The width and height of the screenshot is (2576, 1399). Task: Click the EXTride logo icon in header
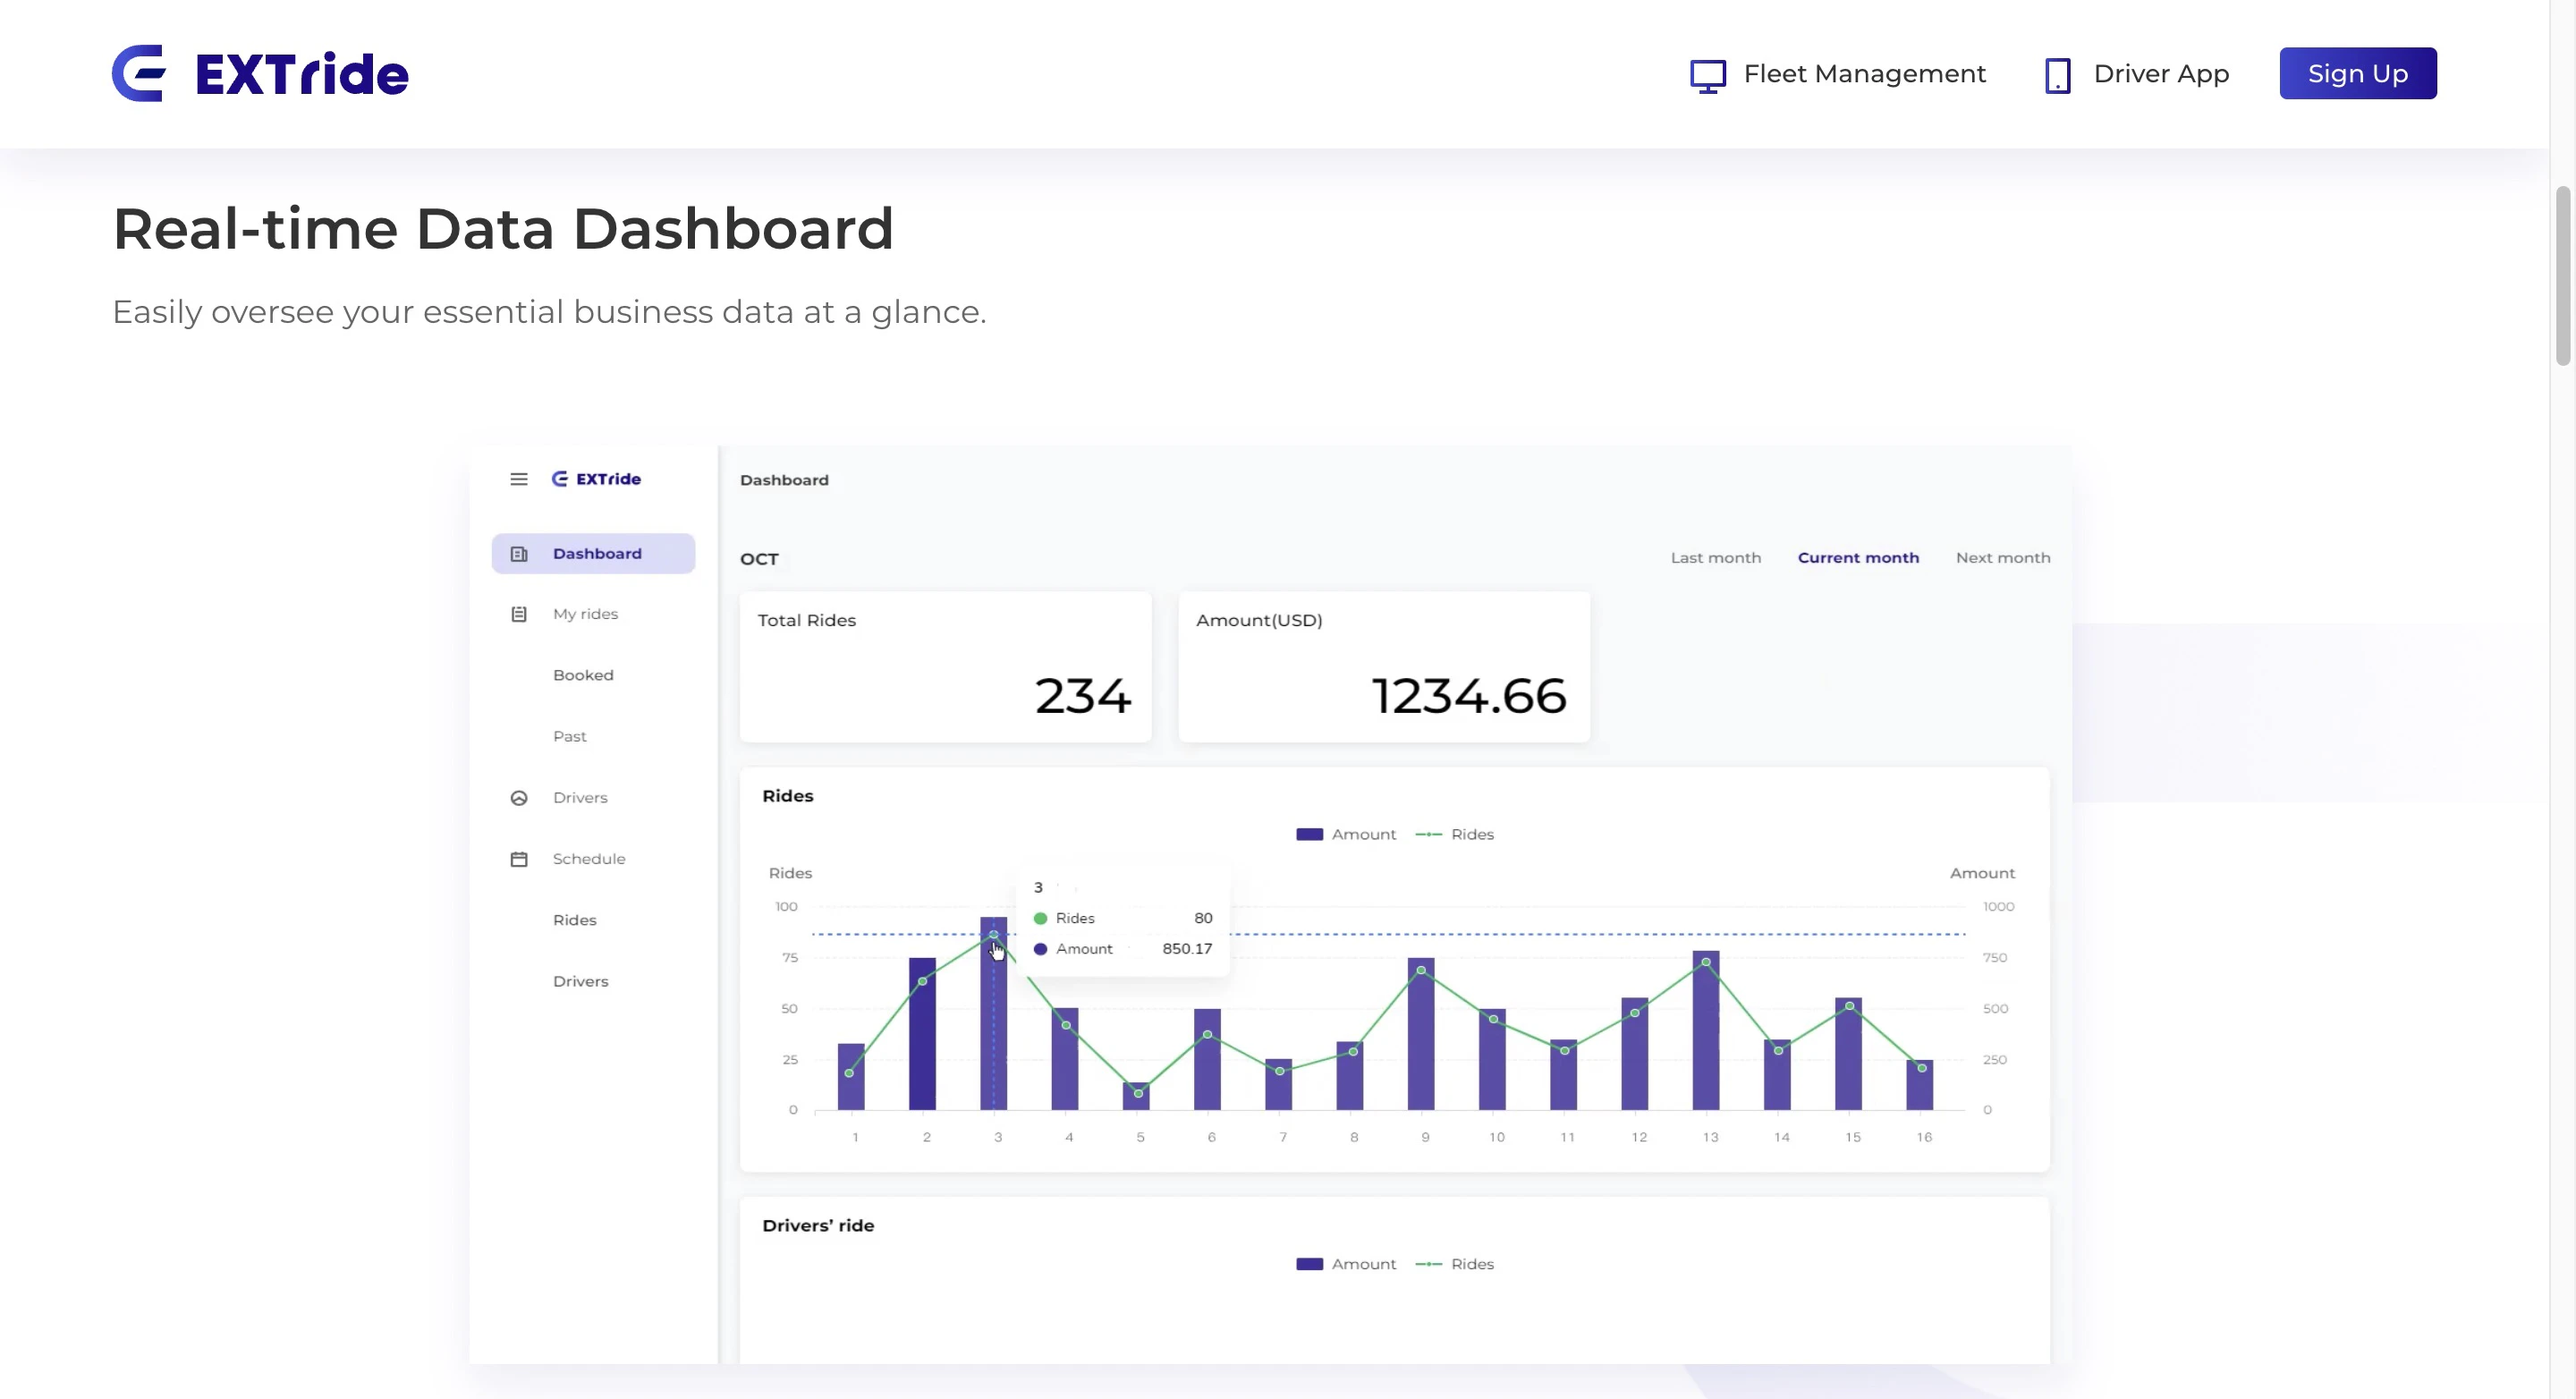(x=138, y=73)
